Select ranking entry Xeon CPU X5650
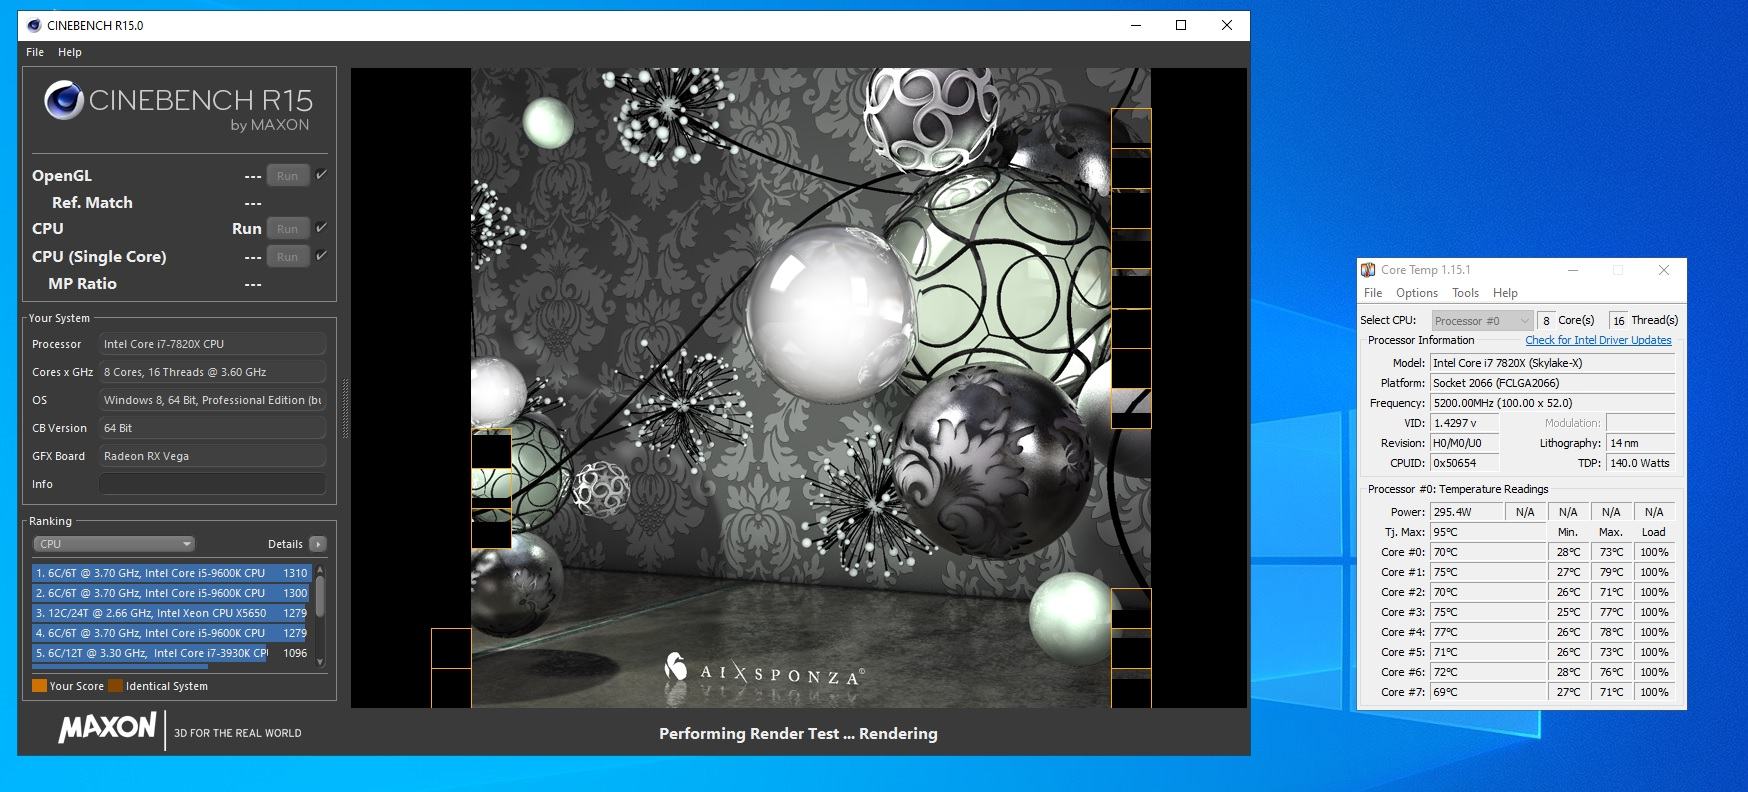The width and height of the screenshot is (1748, 792). click(x=170, y=613)
